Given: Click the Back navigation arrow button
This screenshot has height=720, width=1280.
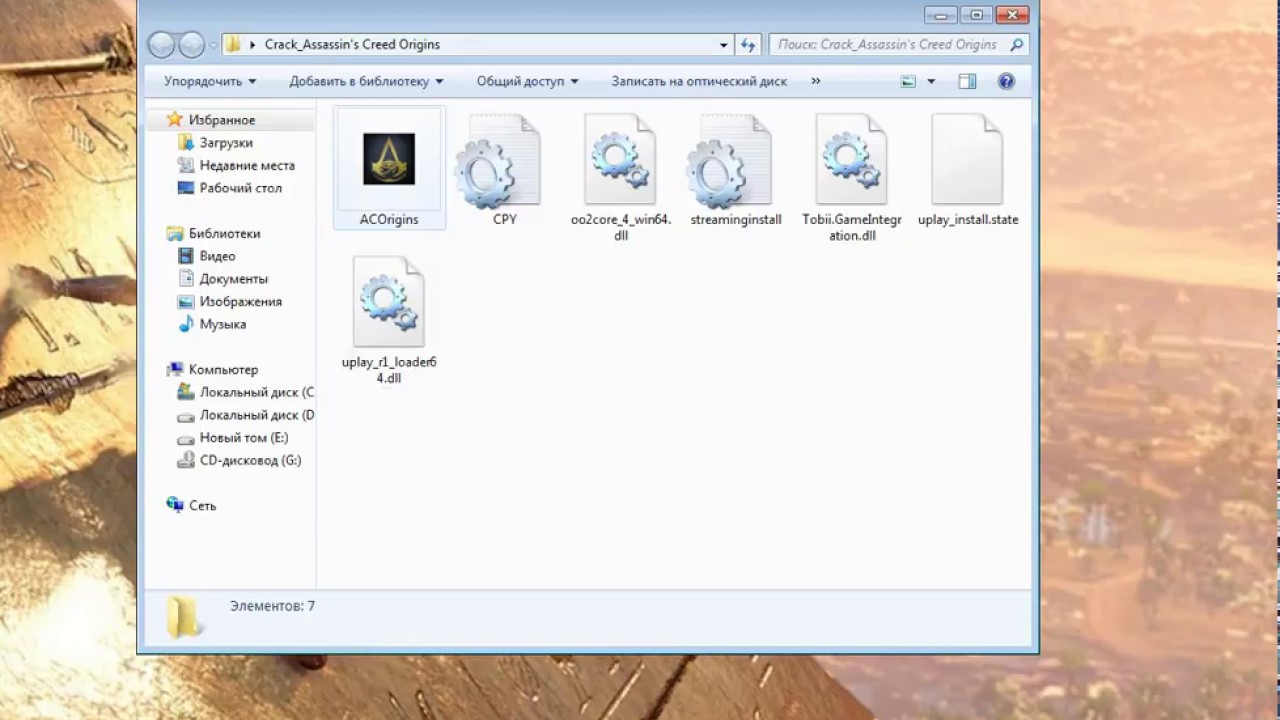Looking at the screenshot, I should pyautogui.click(x=161, y=44).
